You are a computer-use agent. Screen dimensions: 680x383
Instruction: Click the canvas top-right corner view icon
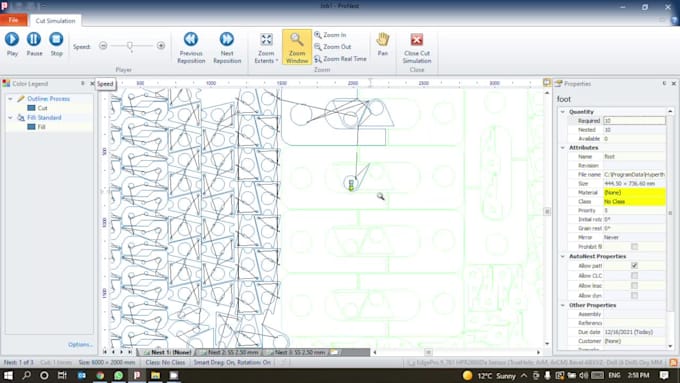point(547,82)
